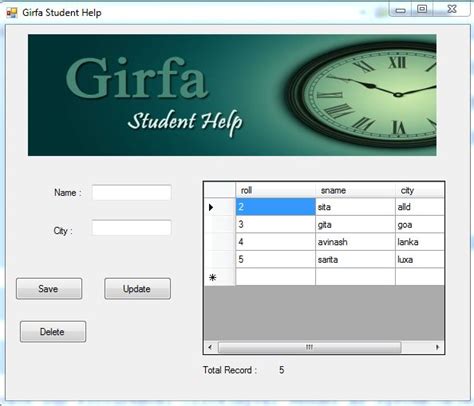Select the roll cell with value 4
This screenshot has height=406, width=474.
[275, 242]
